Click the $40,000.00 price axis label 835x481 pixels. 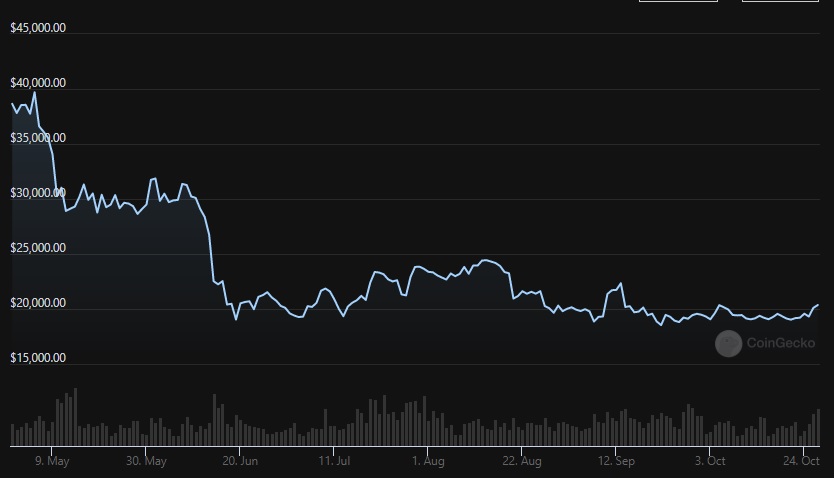(38, 83)
